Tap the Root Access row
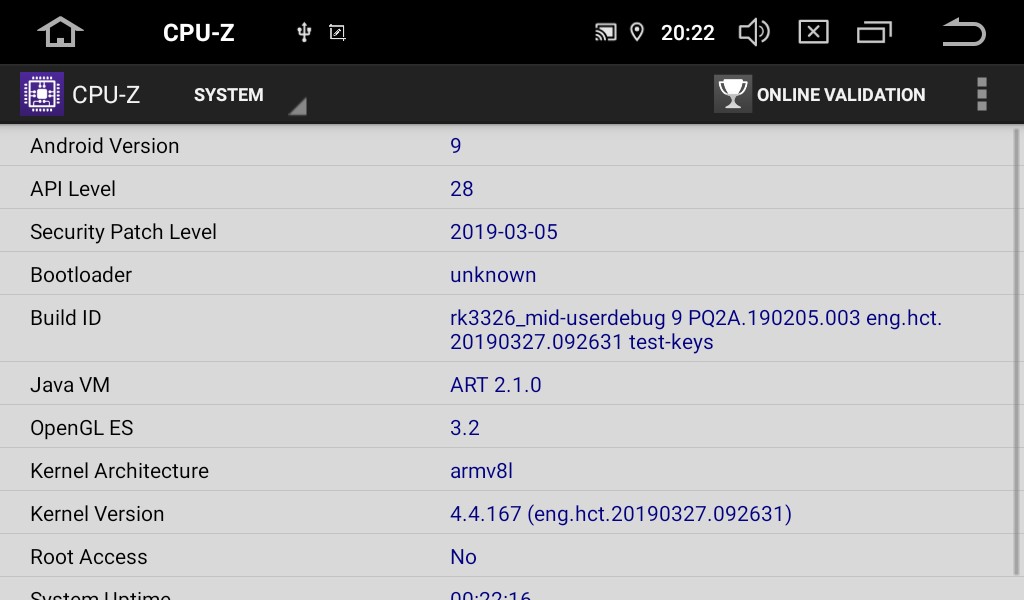 508,556
